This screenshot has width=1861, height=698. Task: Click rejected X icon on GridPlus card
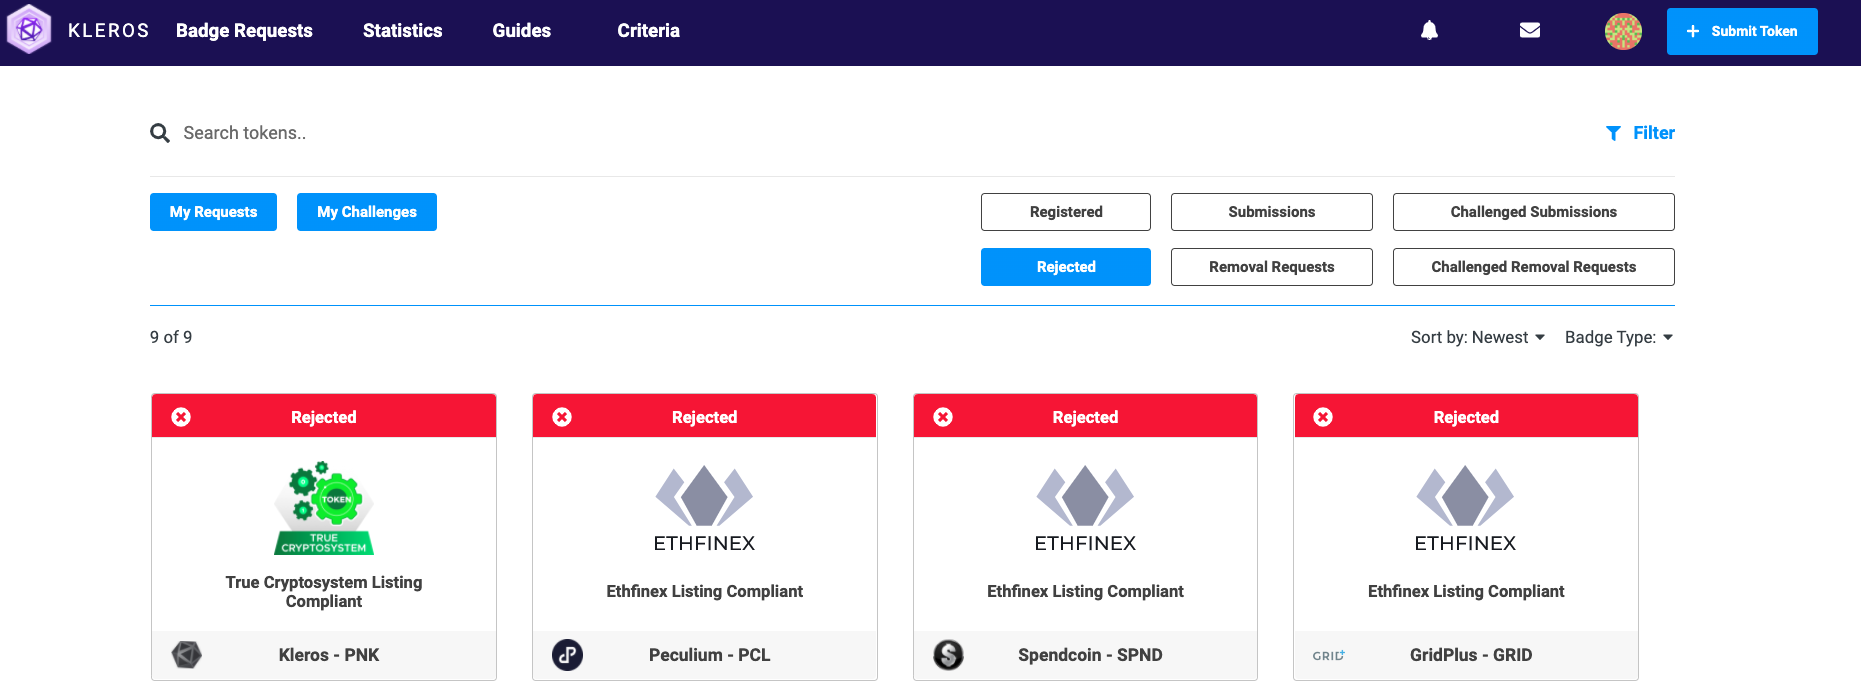(x=1323, y=417)
